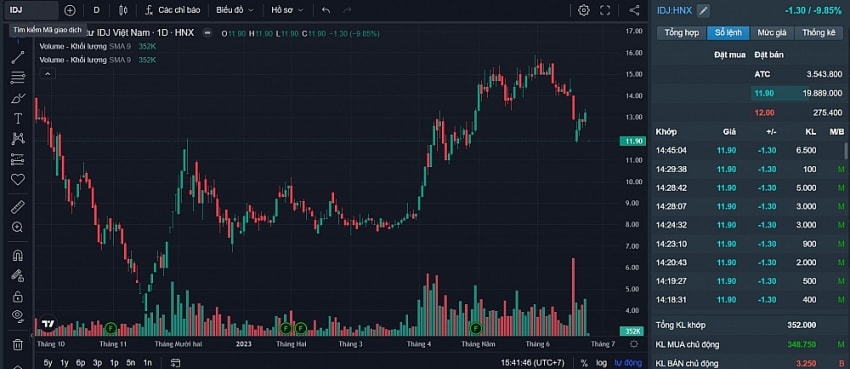The height and width of the screenshot is (369, 850).
Task: Add a symbol to compare with plus icon
Action: coord(70,10)
